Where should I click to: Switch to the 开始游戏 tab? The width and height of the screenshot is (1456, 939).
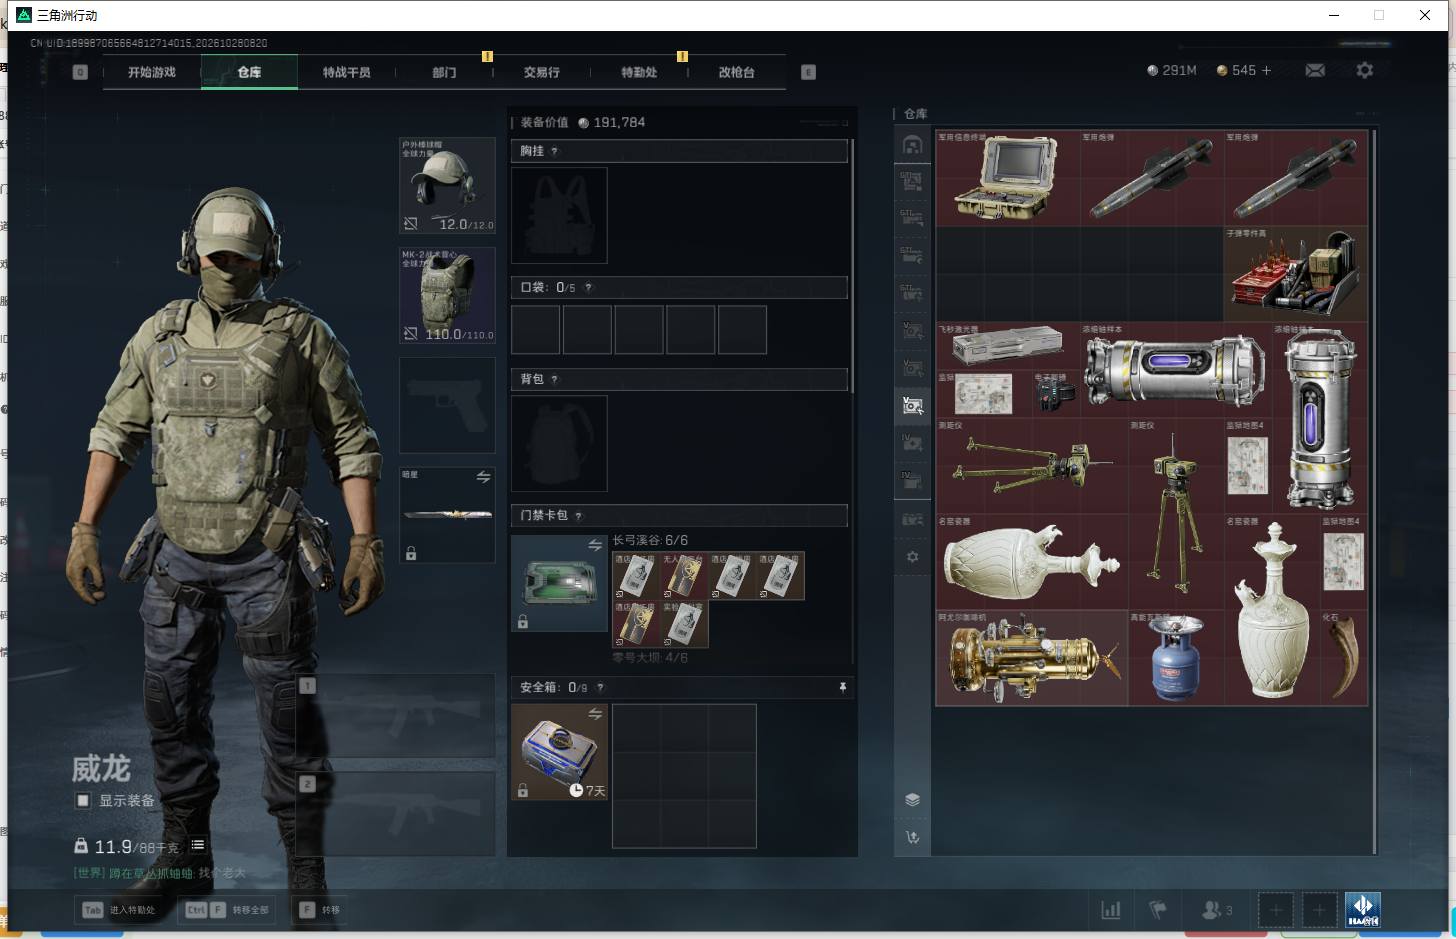tap(152, 72)
